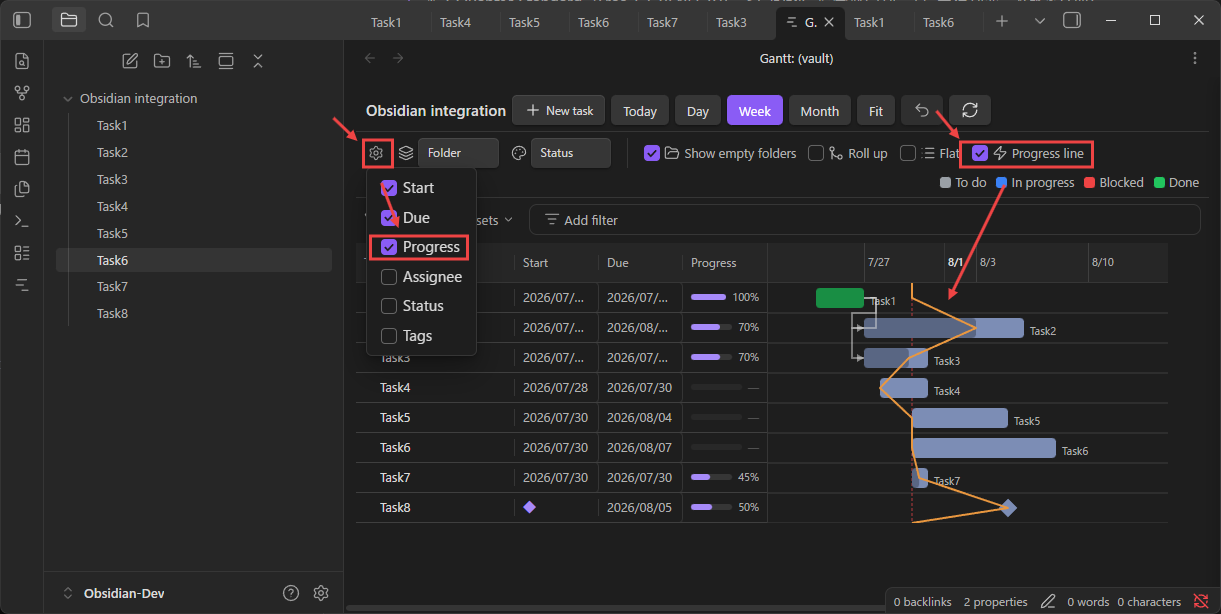Image resolution: width=1221 pixels, height=614 pixels.
Task: Click the Fit zoom button
Action: [876, 111]
